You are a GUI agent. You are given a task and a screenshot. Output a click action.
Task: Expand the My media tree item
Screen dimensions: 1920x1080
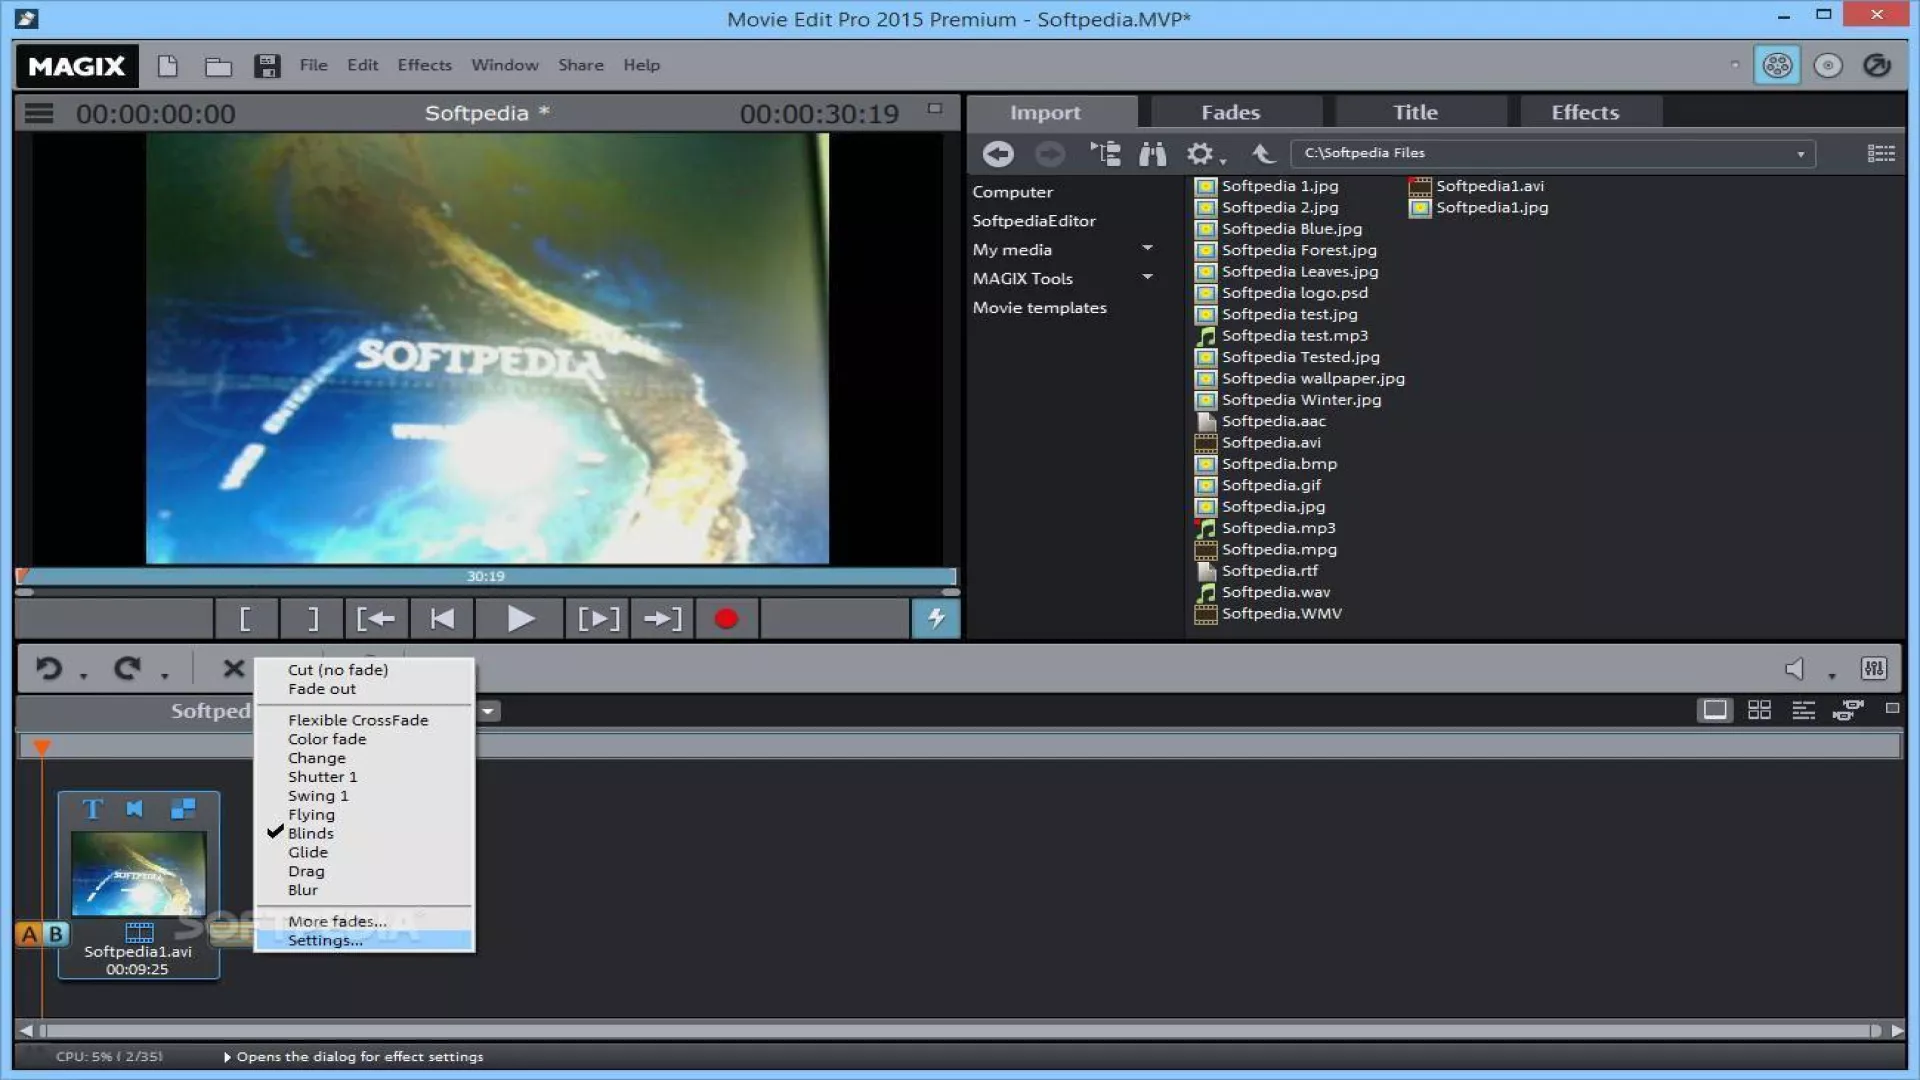pos(1147,249)
